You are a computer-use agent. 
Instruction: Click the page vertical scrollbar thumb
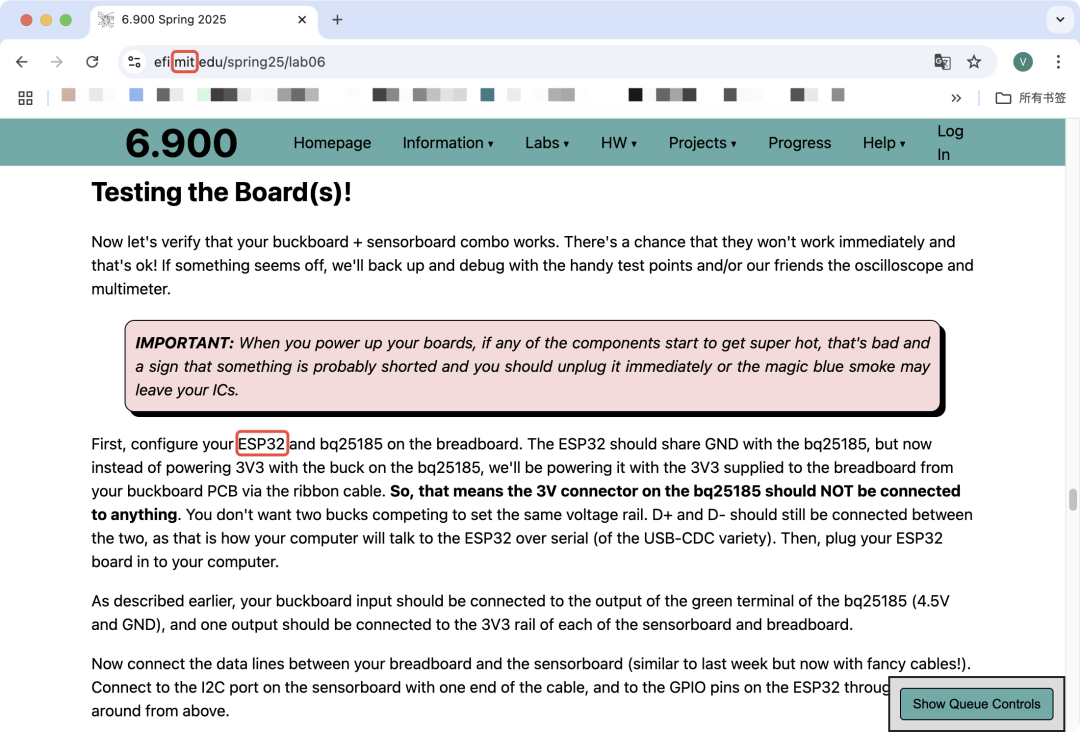tap(1072, 499)
